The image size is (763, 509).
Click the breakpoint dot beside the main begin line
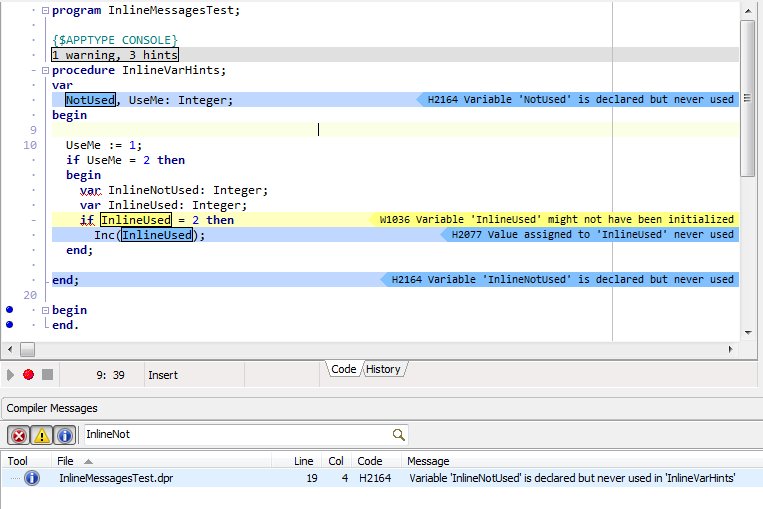coord(10,309)
